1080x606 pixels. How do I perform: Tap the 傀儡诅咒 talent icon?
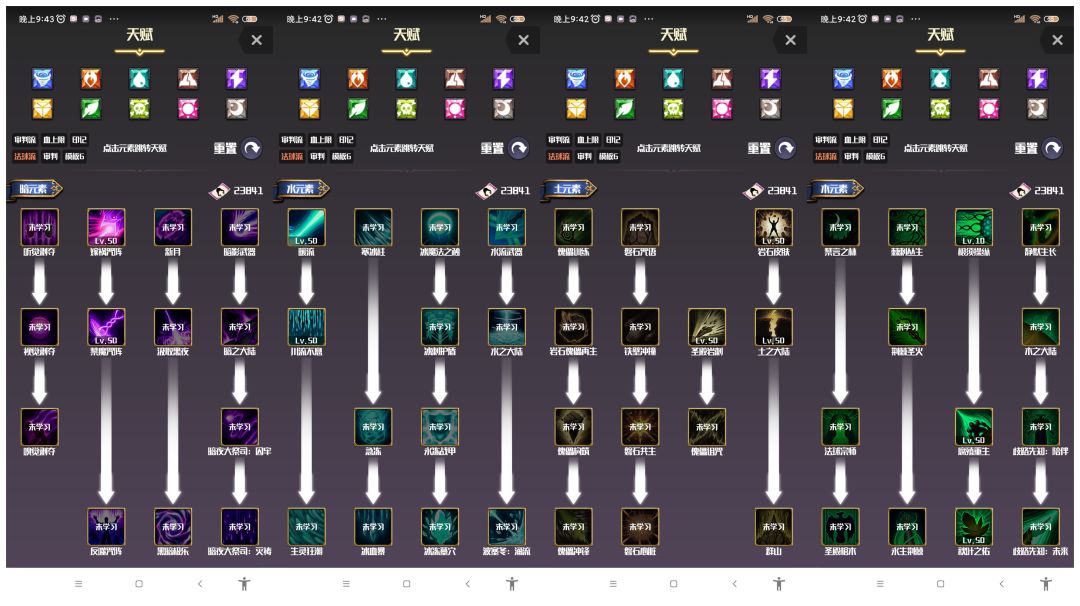[x=707, y=427]
